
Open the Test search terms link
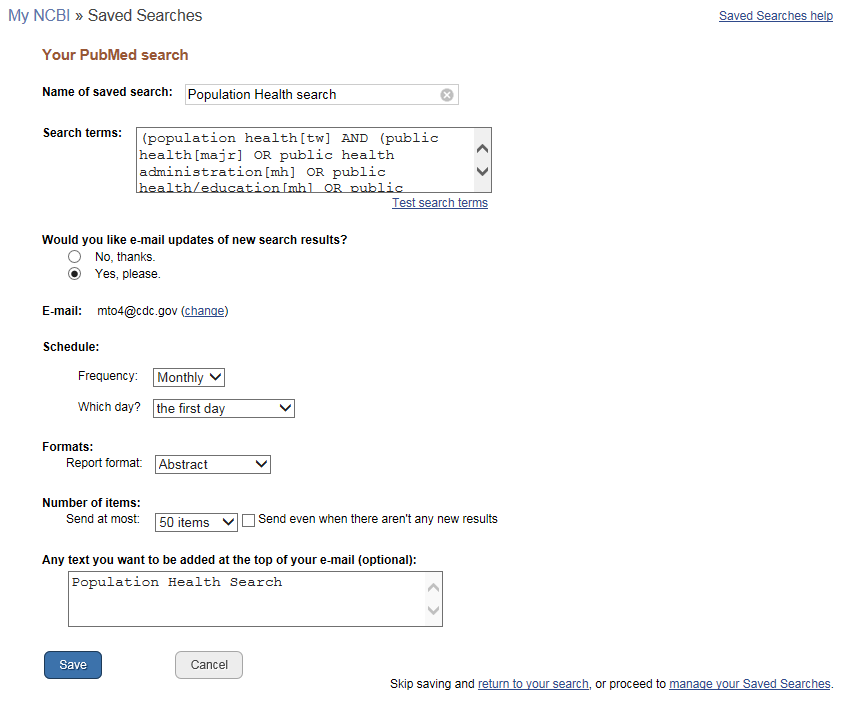click(439, 203)
